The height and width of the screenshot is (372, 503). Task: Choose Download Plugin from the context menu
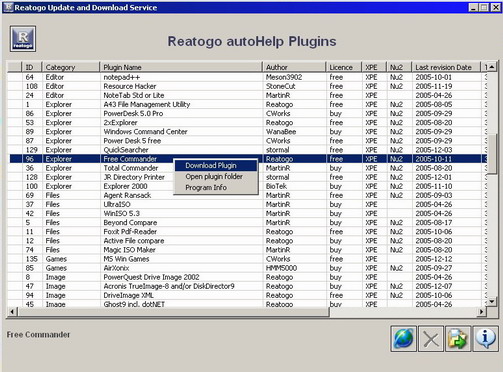pos(216,165)
